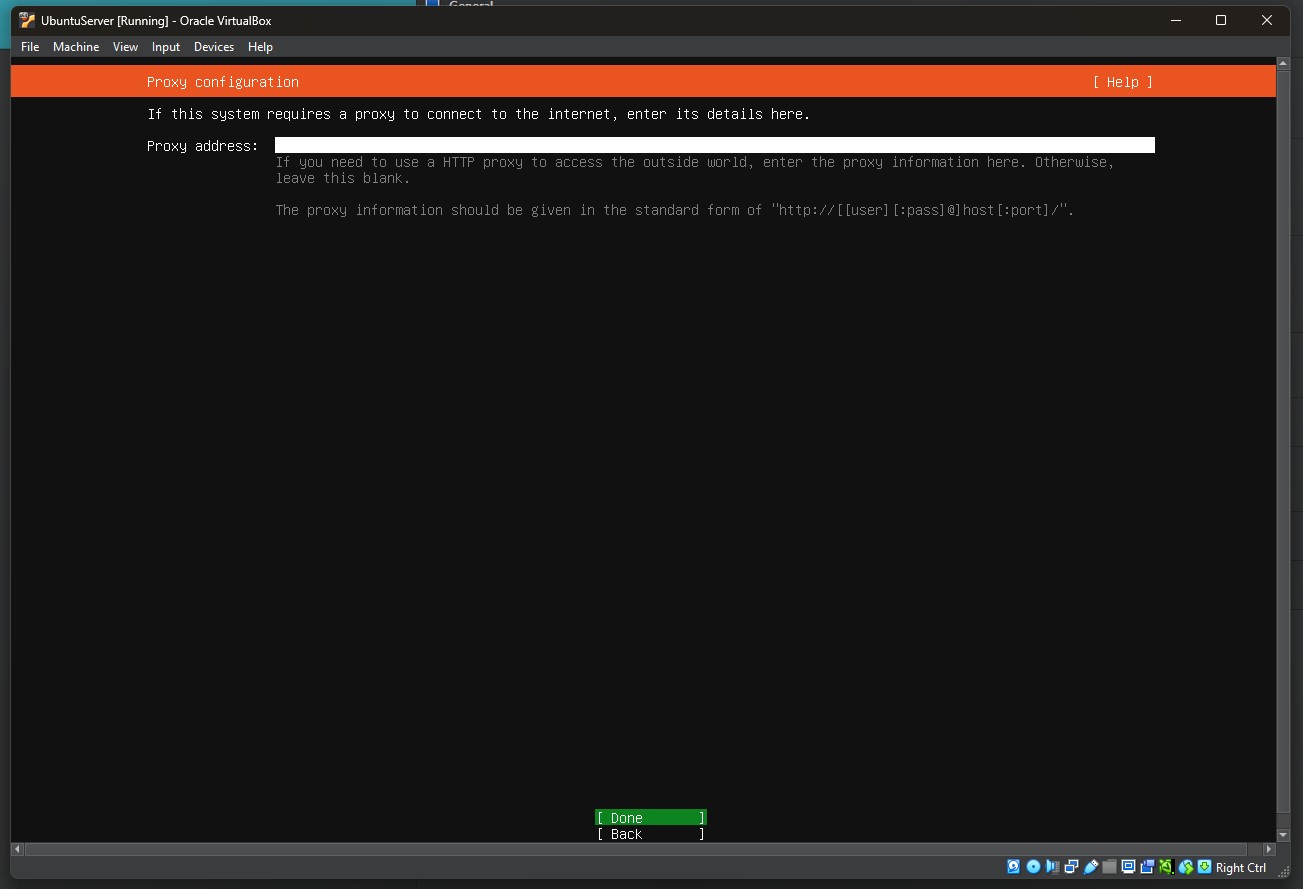1303x889 pixels.
Task: Open the USB devices status icon
Action: point(1090,867)
